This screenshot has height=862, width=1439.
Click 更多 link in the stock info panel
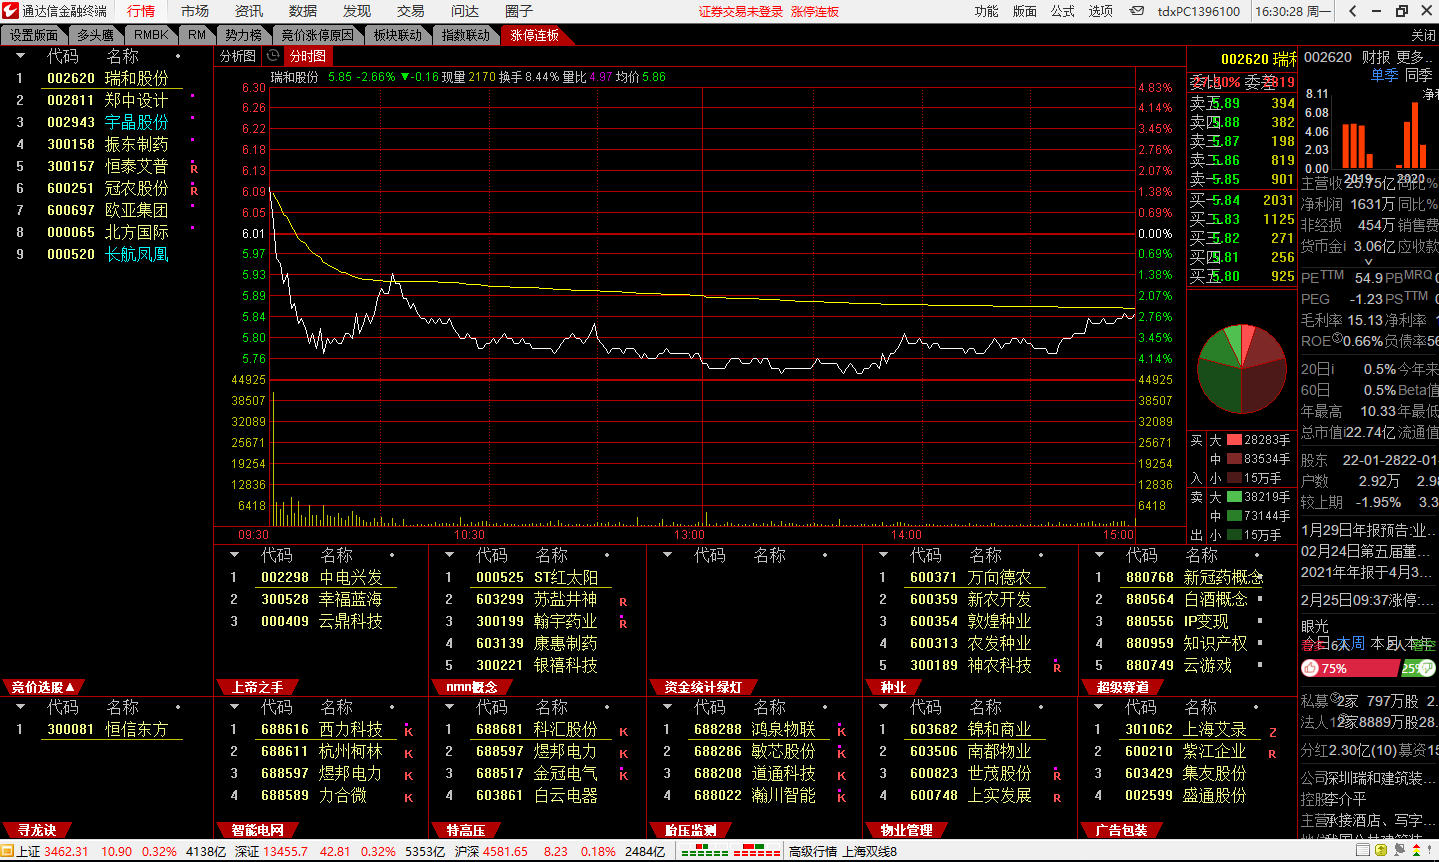tap(1411, 57)
